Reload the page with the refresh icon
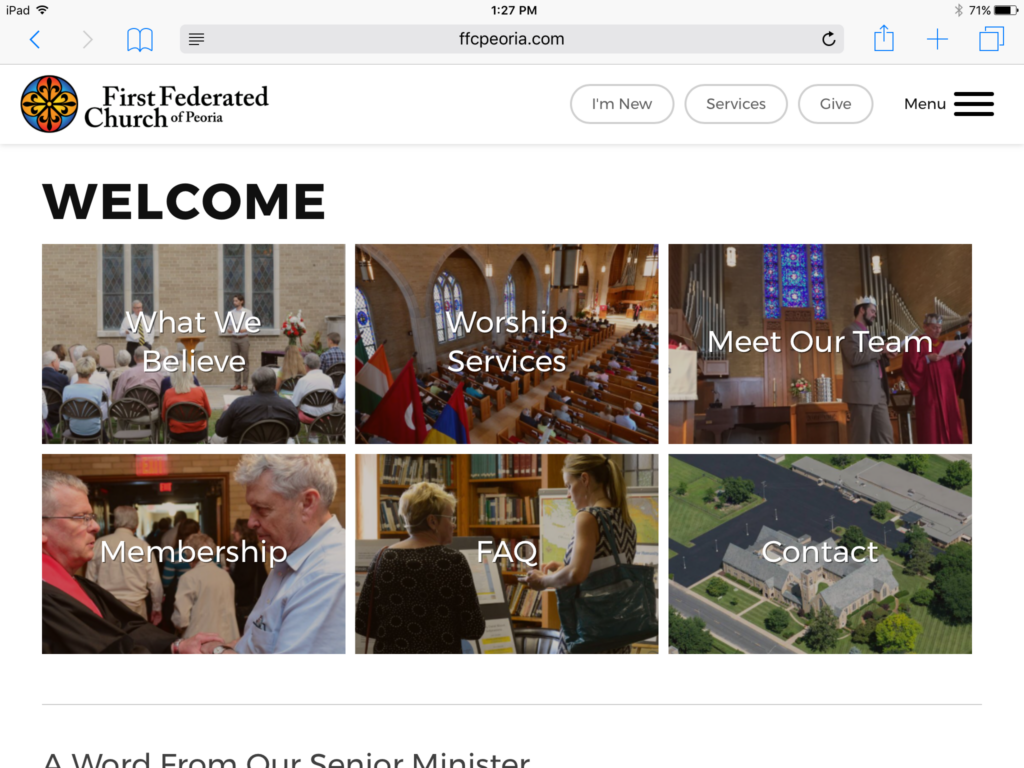Screen dimensions: 1024x768 829,39
